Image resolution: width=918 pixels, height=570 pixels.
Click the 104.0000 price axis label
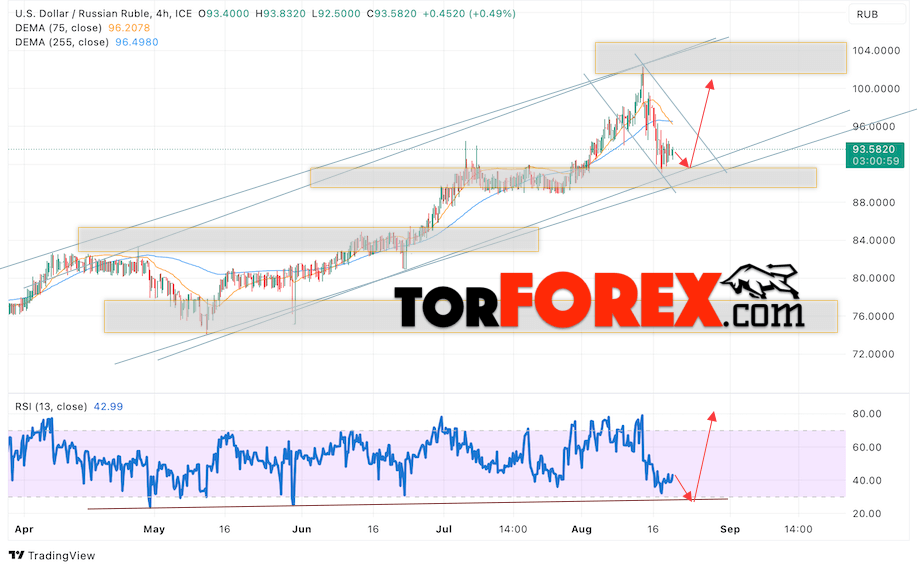[876, 51]
